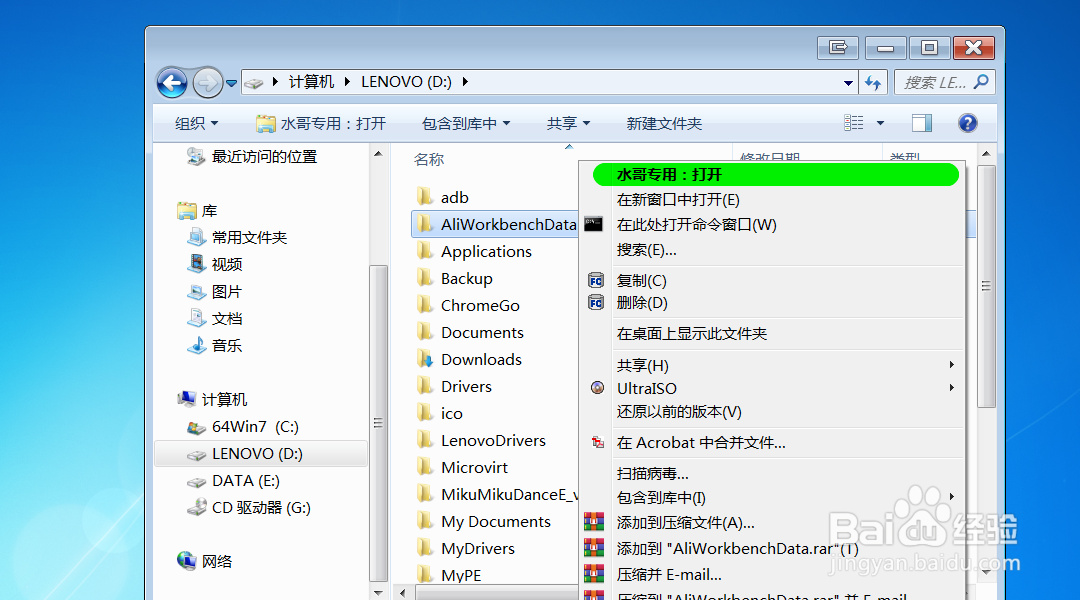Select the Drivers folder

pos(454,386)
